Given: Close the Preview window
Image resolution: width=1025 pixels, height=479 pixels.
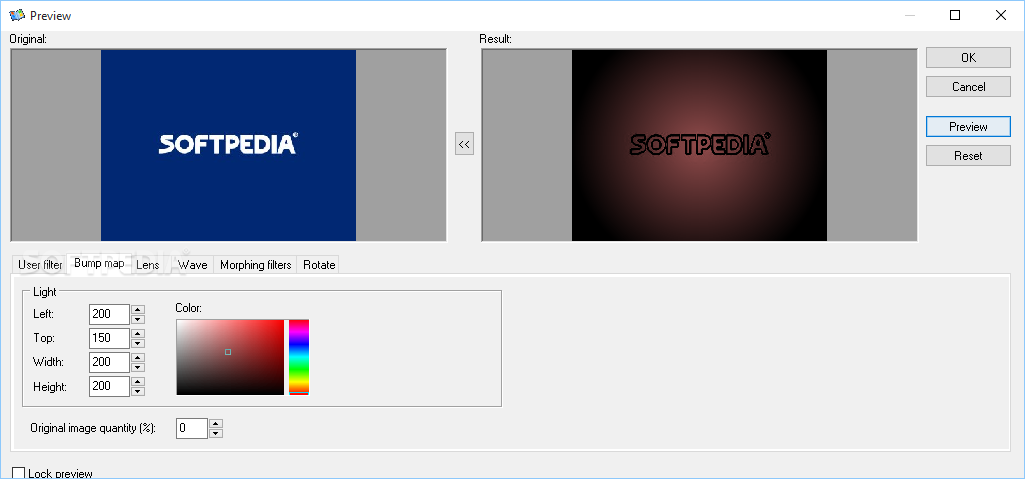Looking at the screenshot, I should pos(1001,15).
